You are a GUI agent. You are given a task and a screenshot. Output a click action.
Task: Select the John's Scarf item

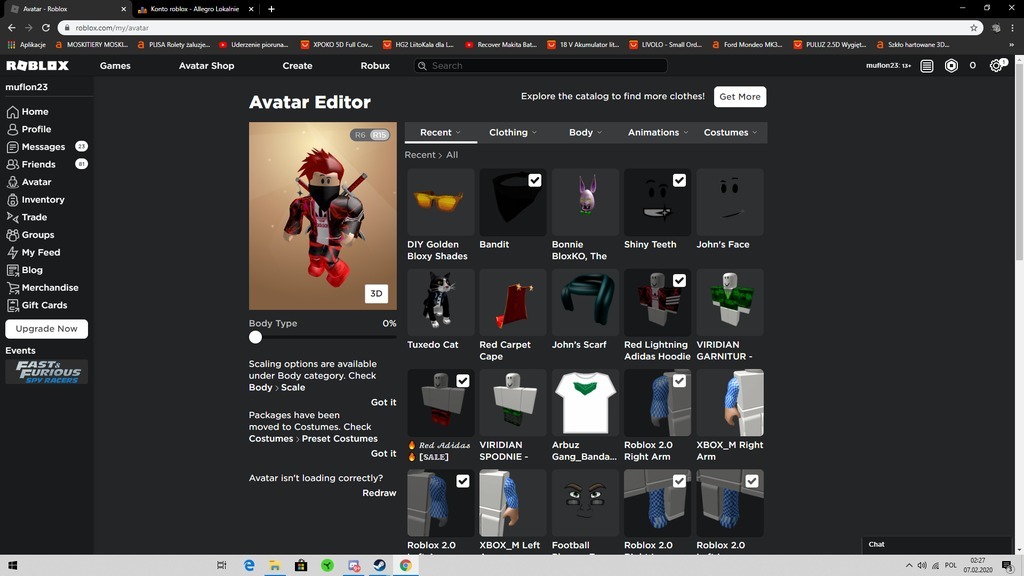point(585,302)
